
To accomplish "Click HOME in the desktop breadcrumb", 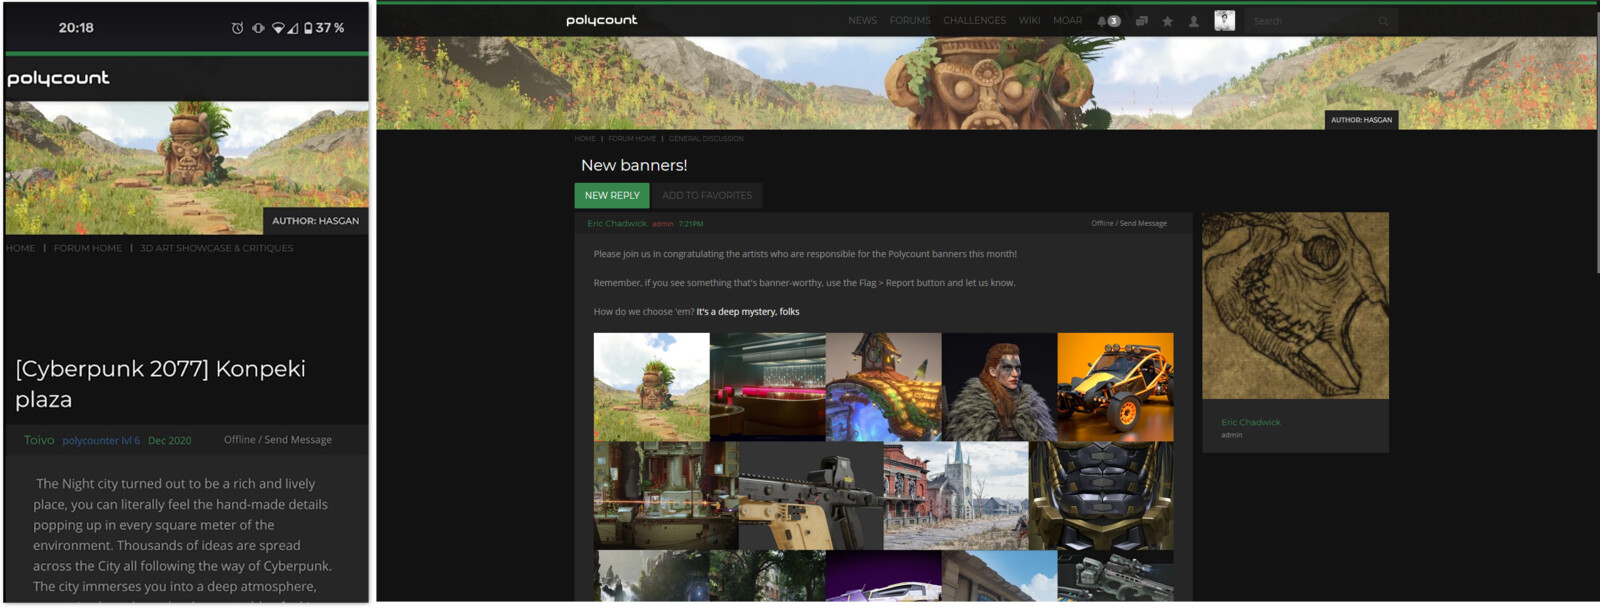I will (585, 139).
